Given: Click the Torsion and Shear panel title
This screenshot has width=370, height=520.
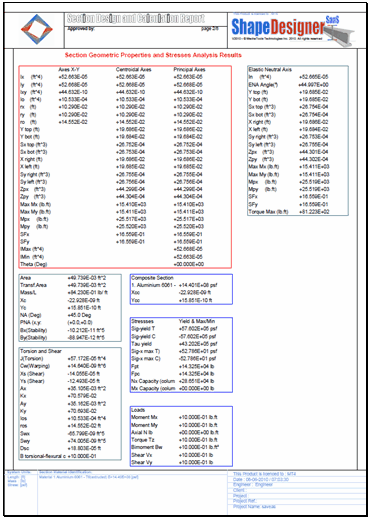Looking at the screenshot, I should coord(41,351).
